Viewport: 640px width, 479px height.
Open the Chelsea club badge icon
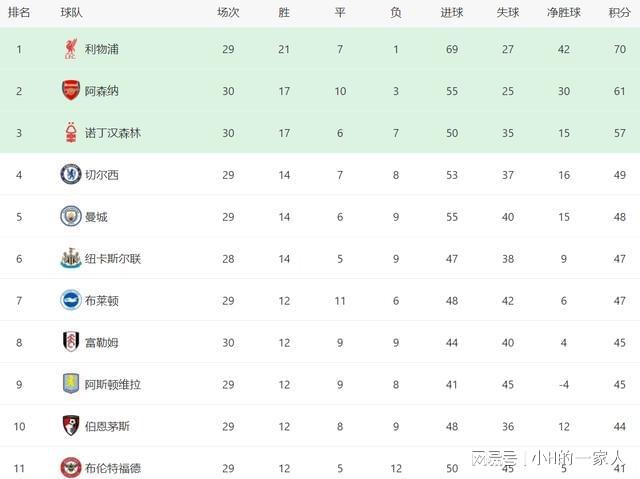(x=71, y=174)
